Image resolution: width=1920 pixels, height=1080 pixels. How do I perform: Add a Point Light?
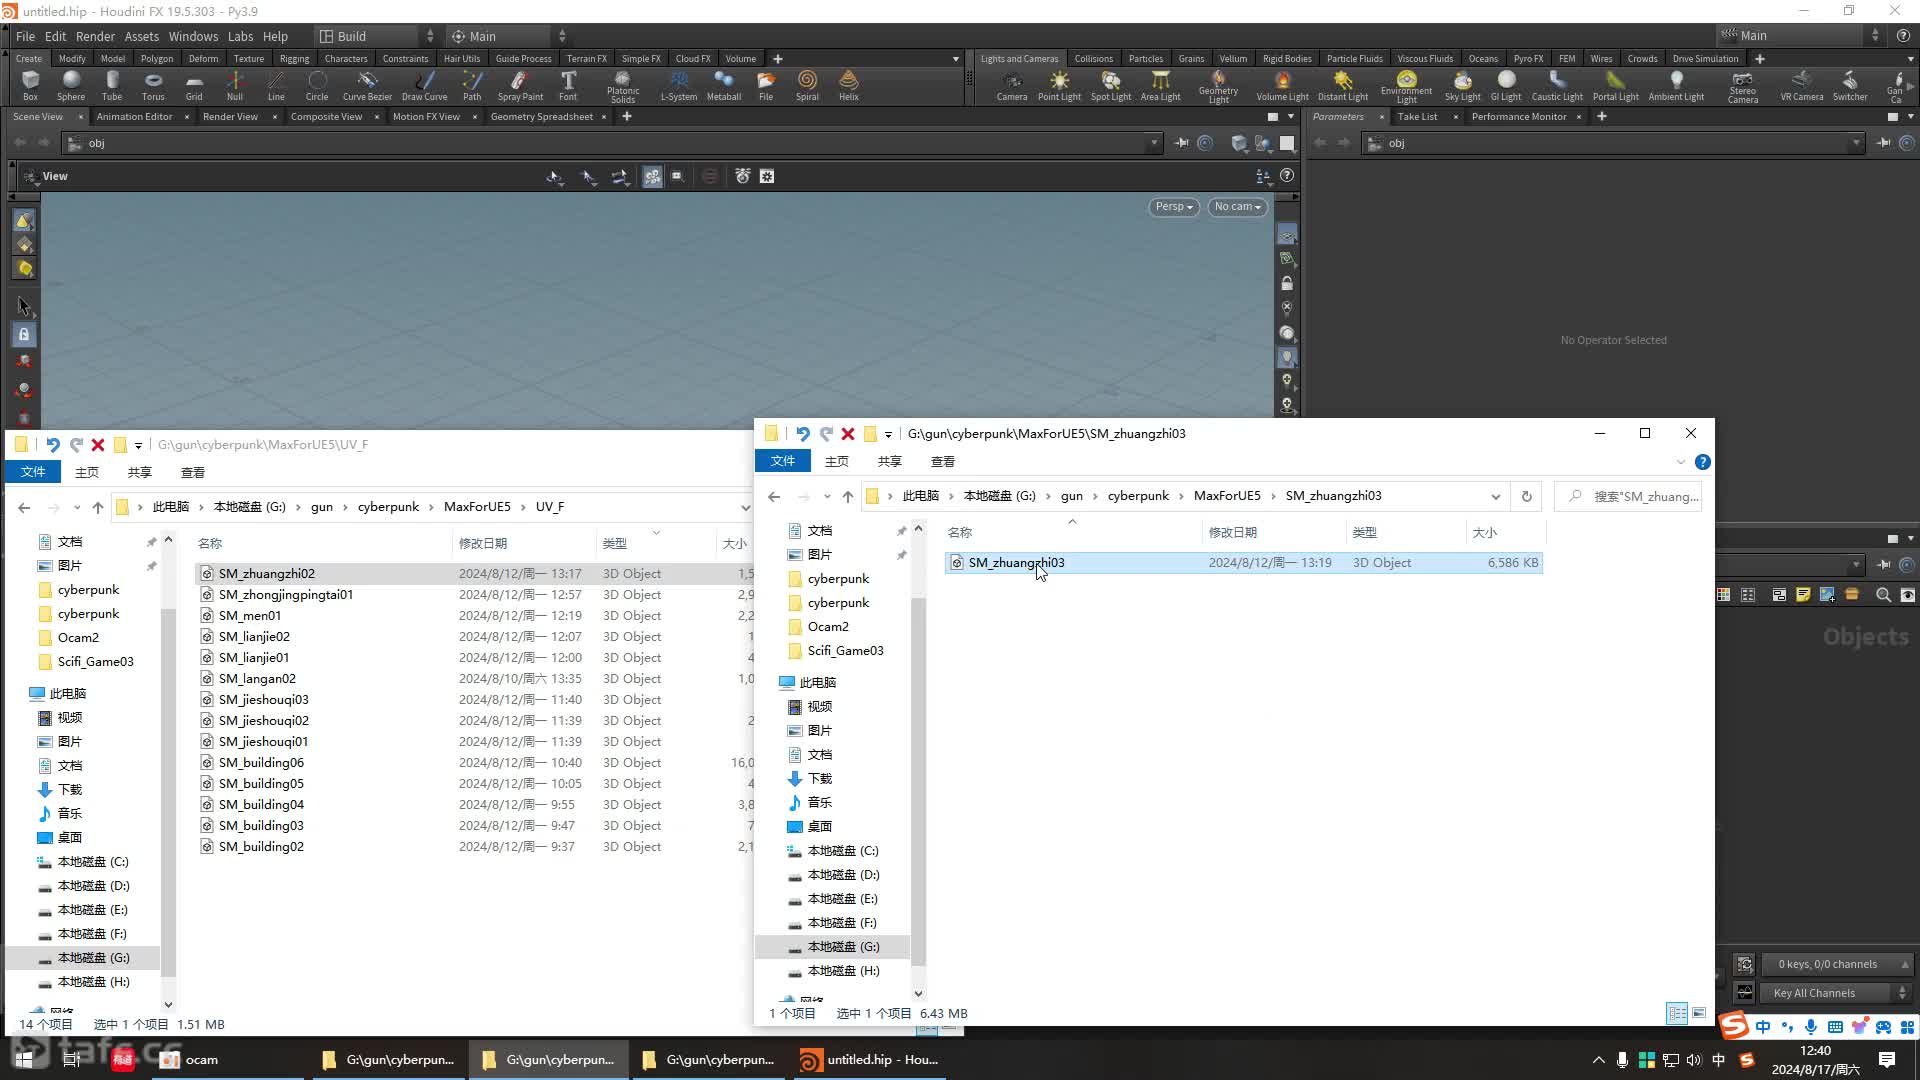pos(1059,86)
